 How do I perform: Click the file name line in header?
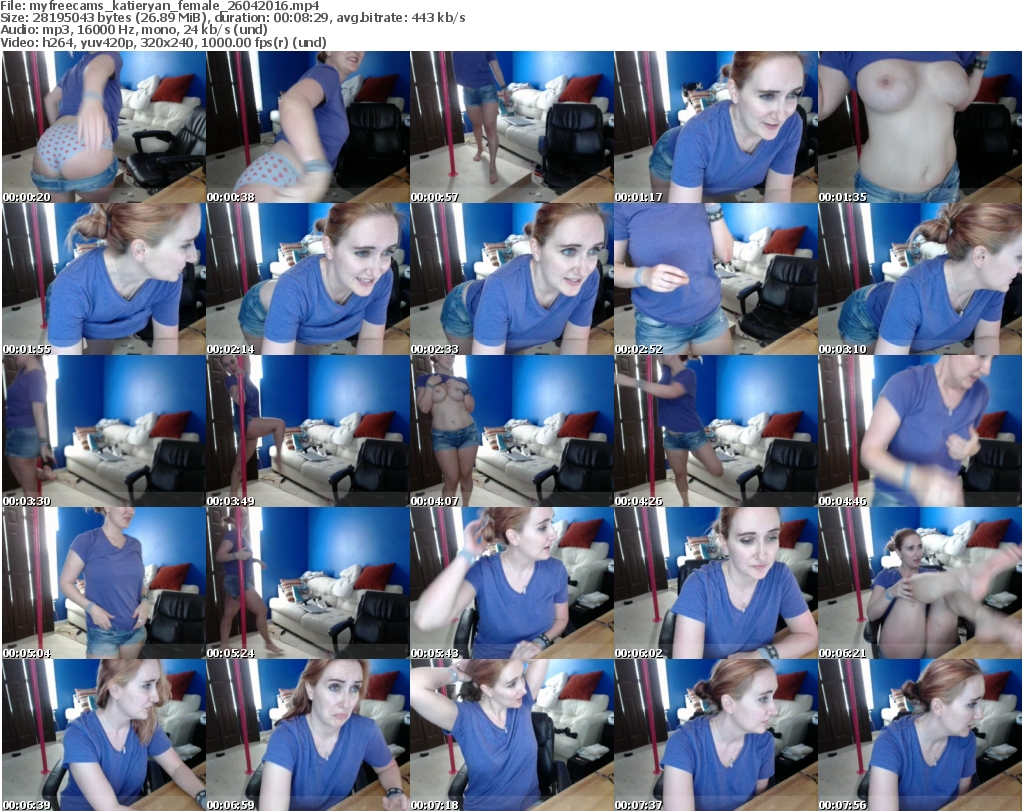(x=160, y=6)
